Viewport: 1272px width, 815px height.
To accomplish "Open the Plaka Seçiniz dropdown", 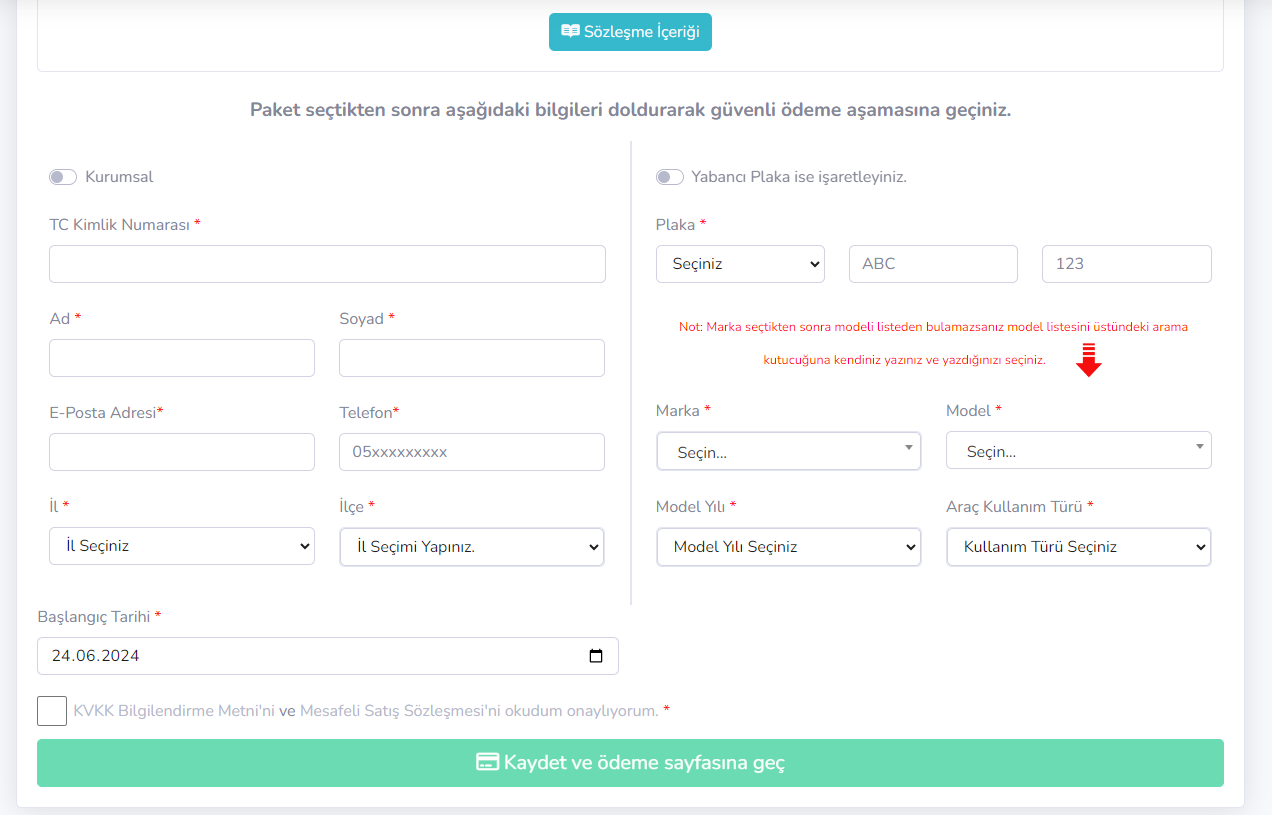I will 740,264.
